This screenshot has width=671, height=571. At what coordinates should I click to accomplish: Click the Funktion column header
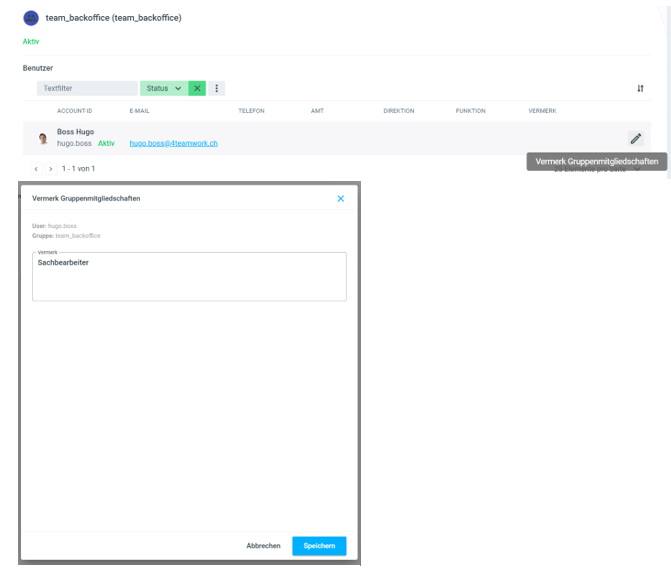(470, 110)
